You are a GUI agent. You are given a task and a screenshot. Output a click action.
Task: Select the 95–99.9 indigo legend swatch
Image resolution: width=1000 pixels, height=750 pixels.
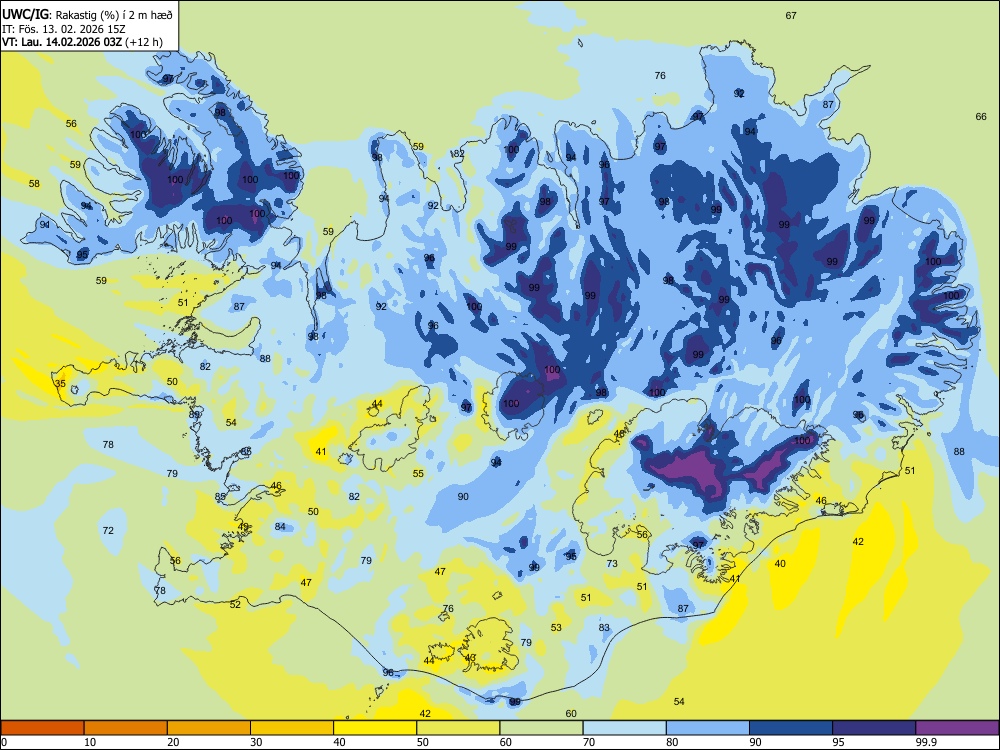[x=874, y=728]
